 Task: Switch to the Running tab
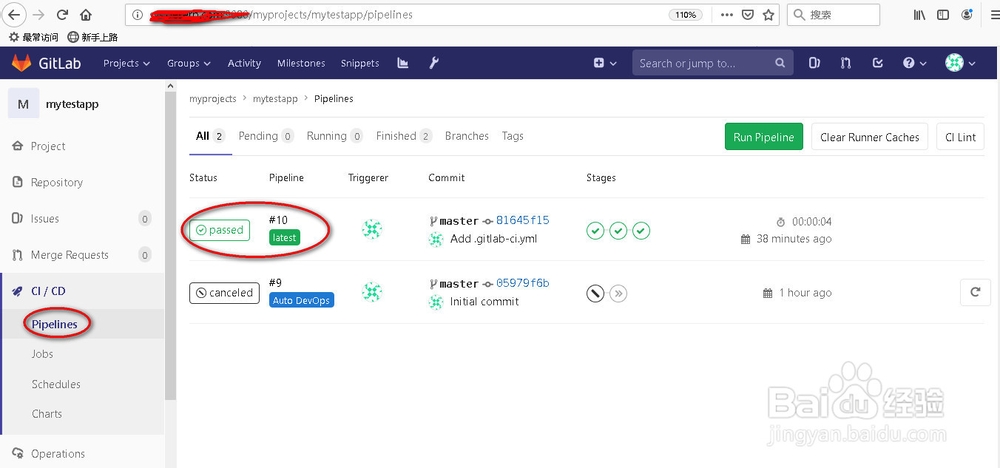click(x=335, y=136)
